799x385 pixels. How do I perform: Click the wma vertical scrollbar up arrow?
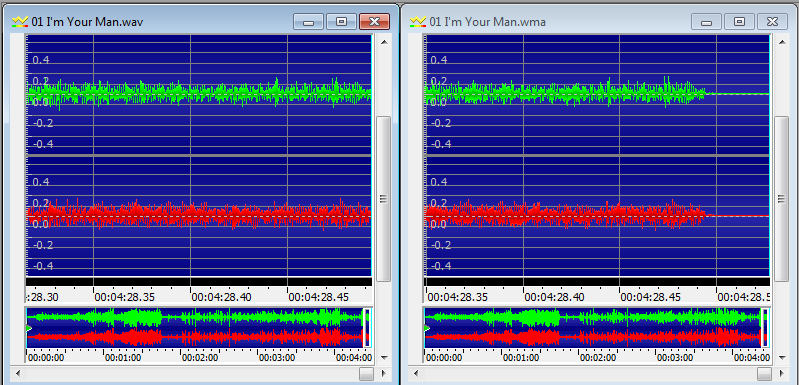click(782, 43)
